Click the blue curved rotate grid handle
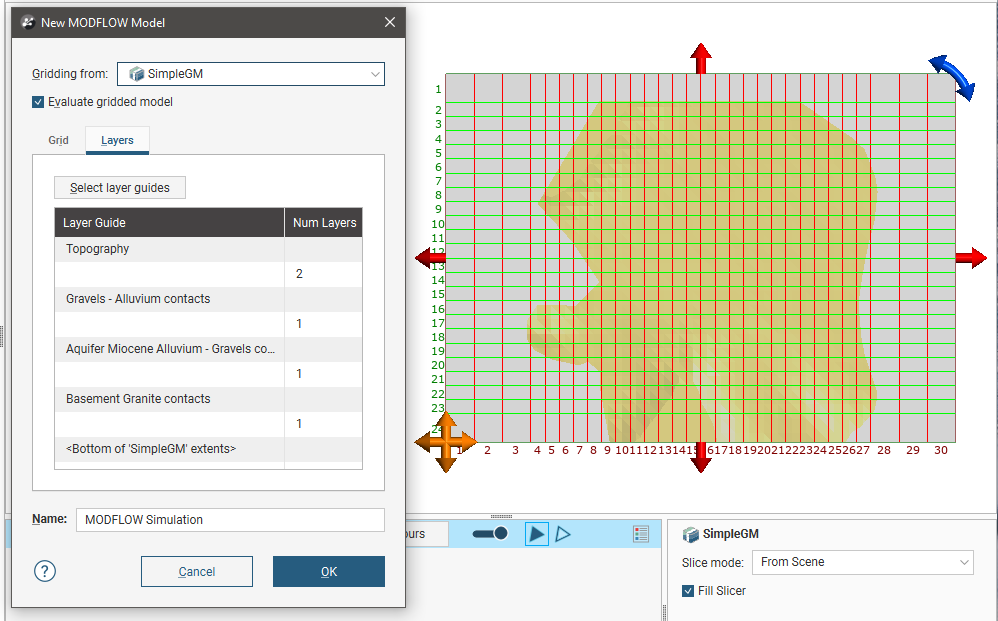 951,77
